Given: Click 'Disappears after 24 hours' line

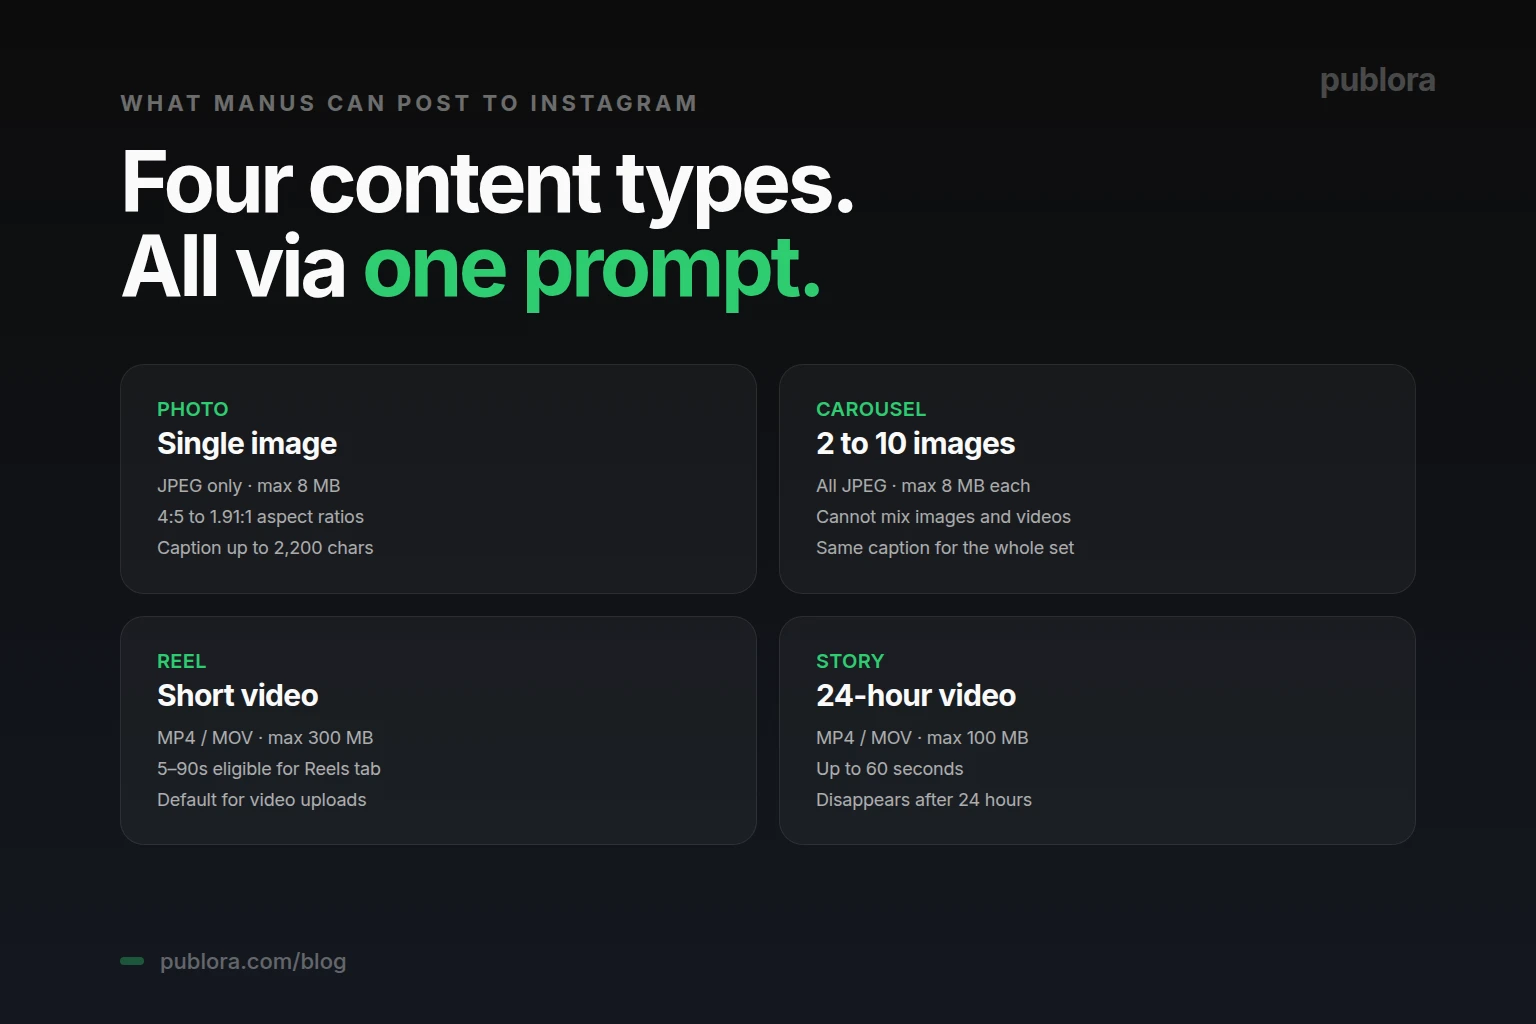Looking at the screenshot, I should click(924, 800).
